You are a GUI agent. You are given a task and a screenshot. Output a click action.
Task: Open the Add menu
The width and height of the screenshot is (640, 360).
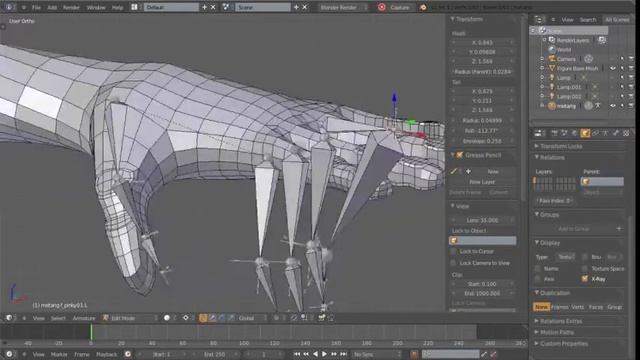pyautogui.click(x=52, y=7)
